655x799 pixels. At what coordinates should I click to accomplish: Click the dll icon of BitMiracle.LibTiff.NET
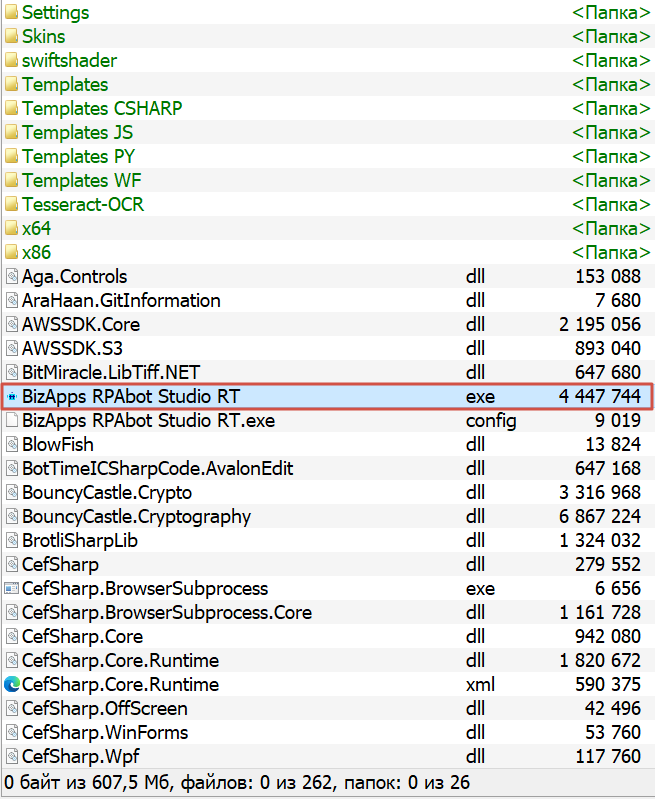coord(12,372)
